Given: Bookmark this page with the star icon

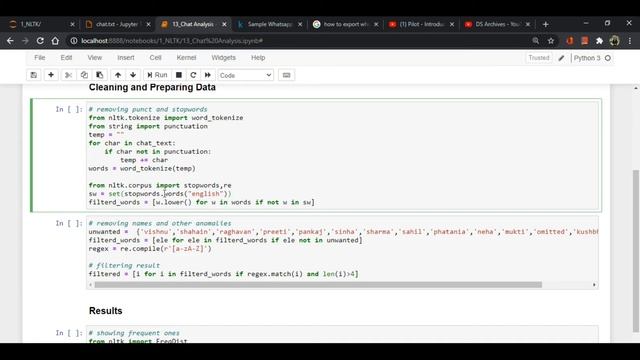Looking at the screenshot, I should pos(551,41).
